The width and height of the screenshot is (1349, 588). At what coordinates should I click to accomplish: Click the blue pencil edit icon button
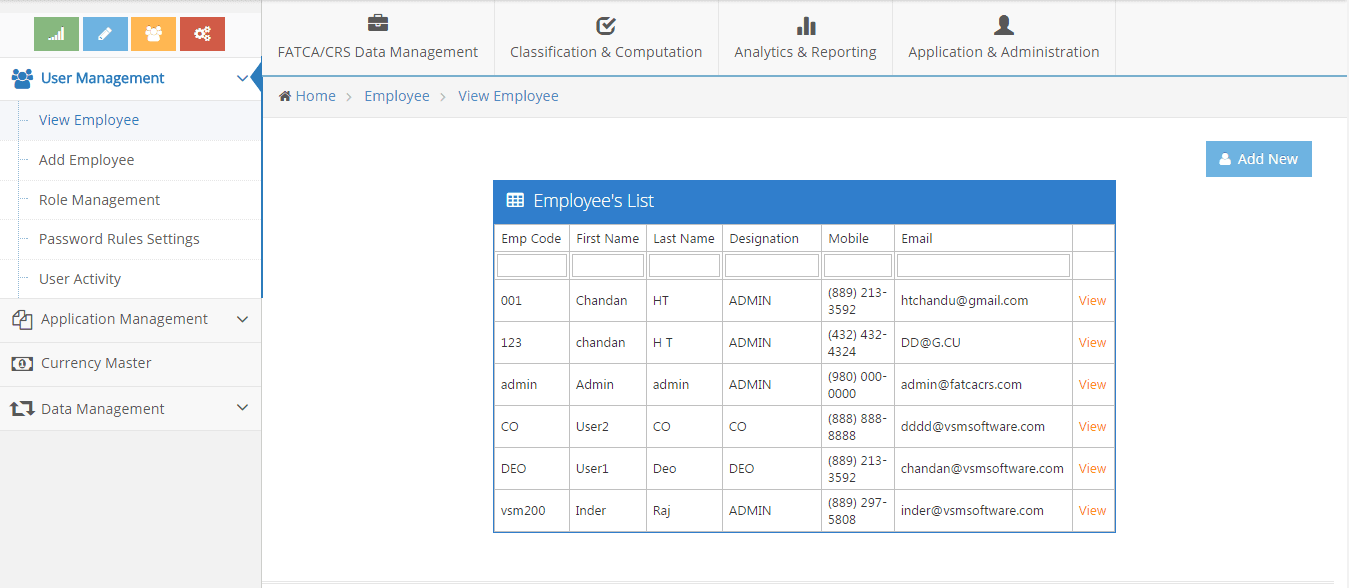105,34
